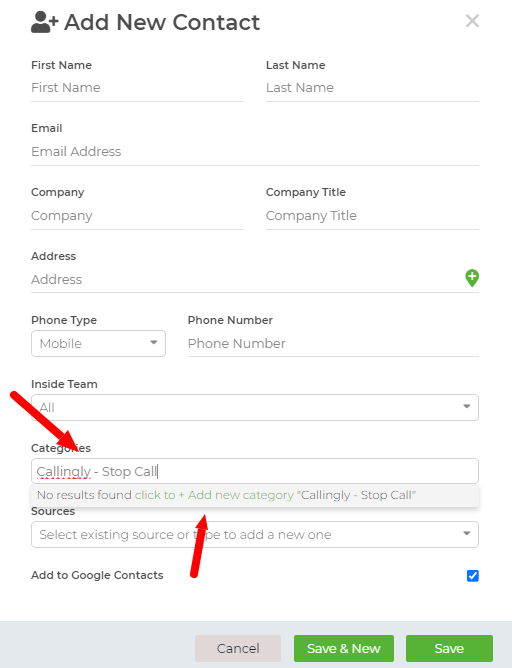Click the add contact person icon in title

(x=44, y=23)
